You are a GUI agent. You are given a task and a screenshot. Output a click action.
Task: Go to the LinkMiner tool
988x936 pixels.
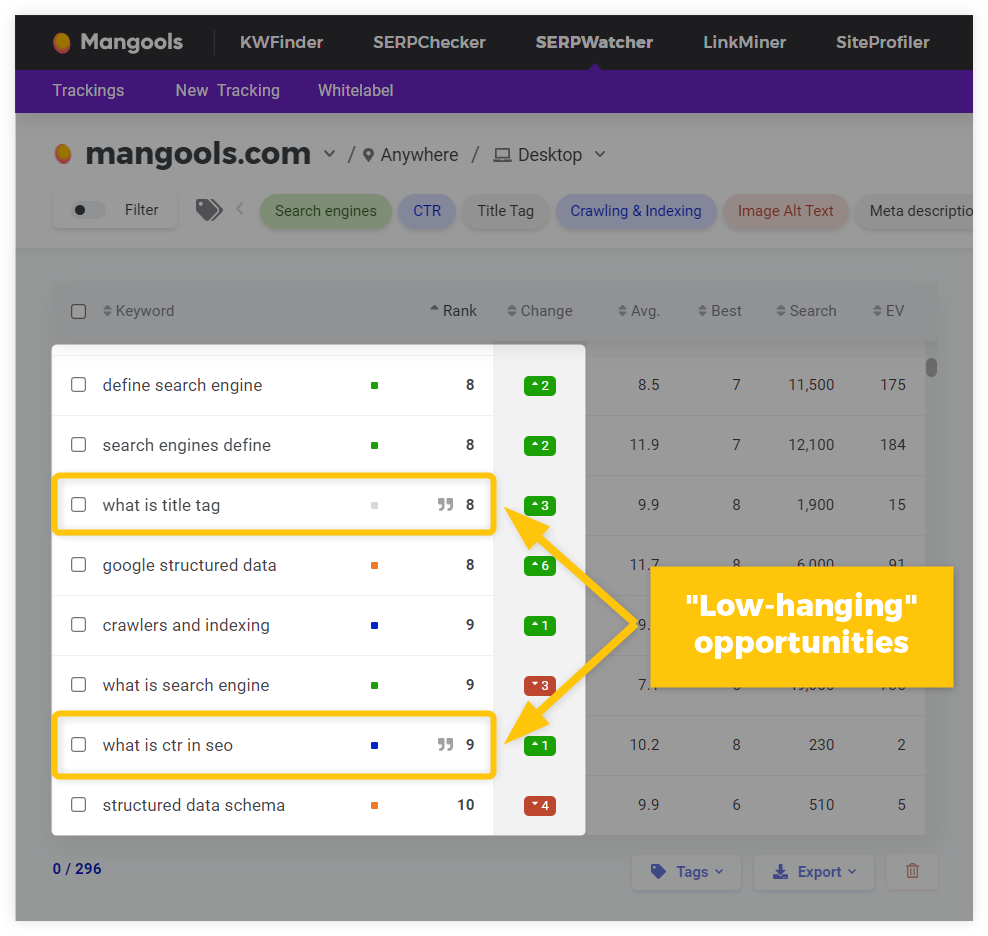745,42
